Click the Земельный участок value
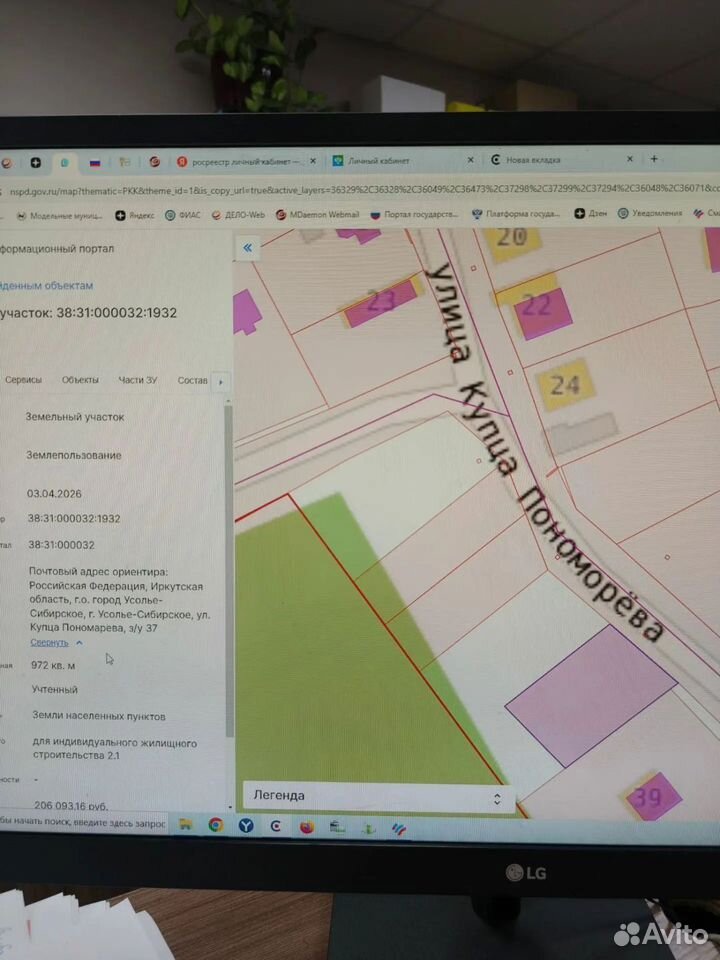Viewport: 720px width, 960px height. pos(75,417)
